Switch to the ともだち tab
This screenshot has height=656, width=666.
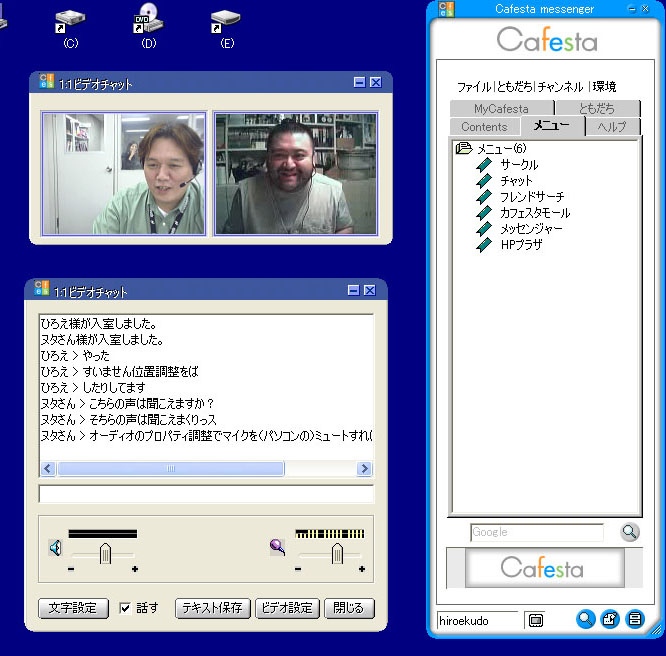coord(598,109)
